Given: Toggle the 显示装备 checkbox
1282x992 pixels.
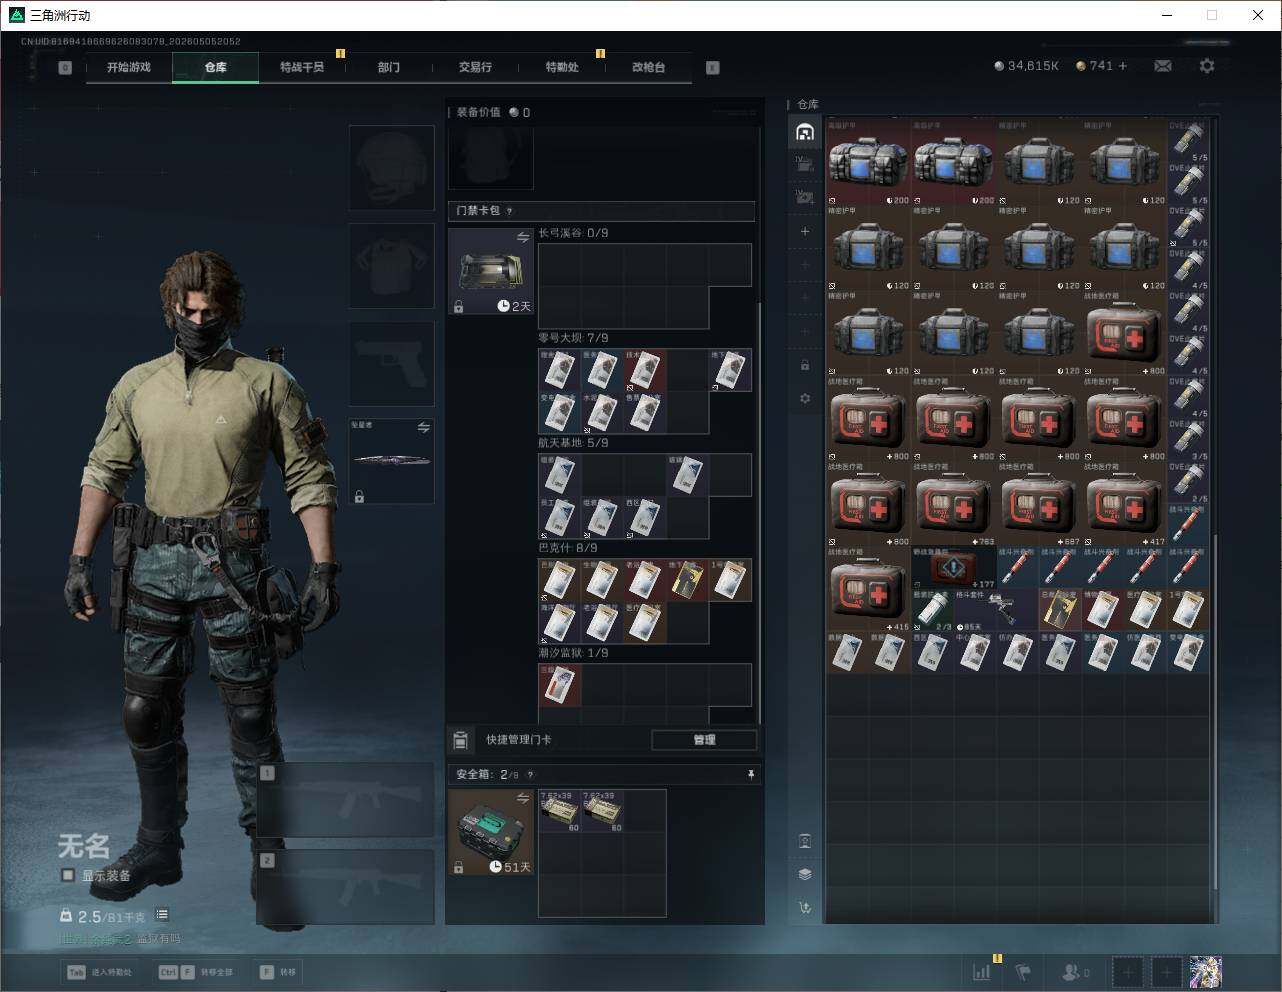Looking at the screenshot, I should tap(68, 875).
